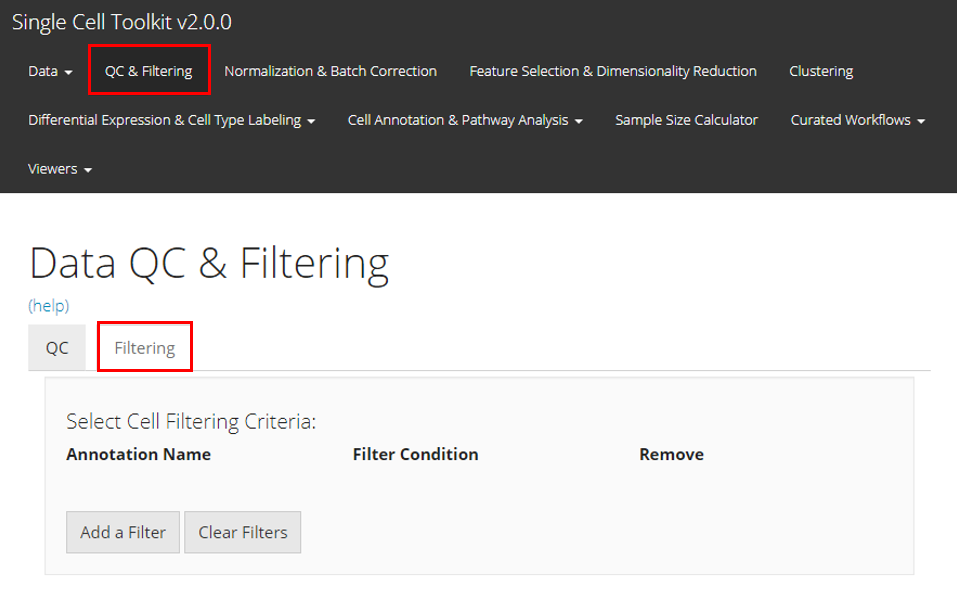The width and height of the screenshot is (957, 599).
Task: Click the Annotation Name column header
Action: [138, 454]
